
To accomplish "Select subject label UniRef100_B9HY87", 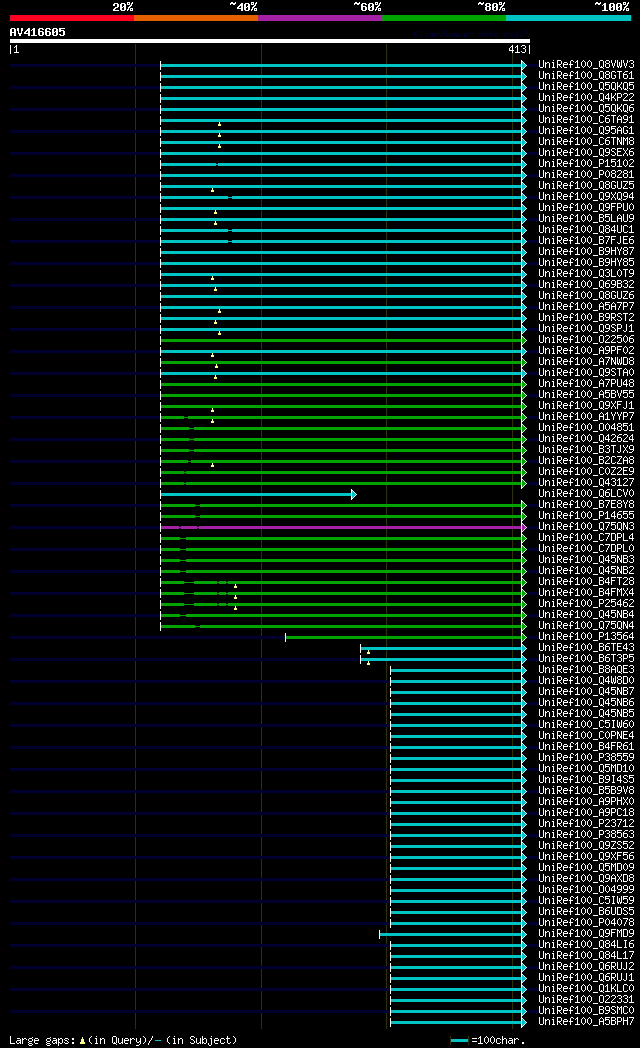I will click(x=586, y=252).
